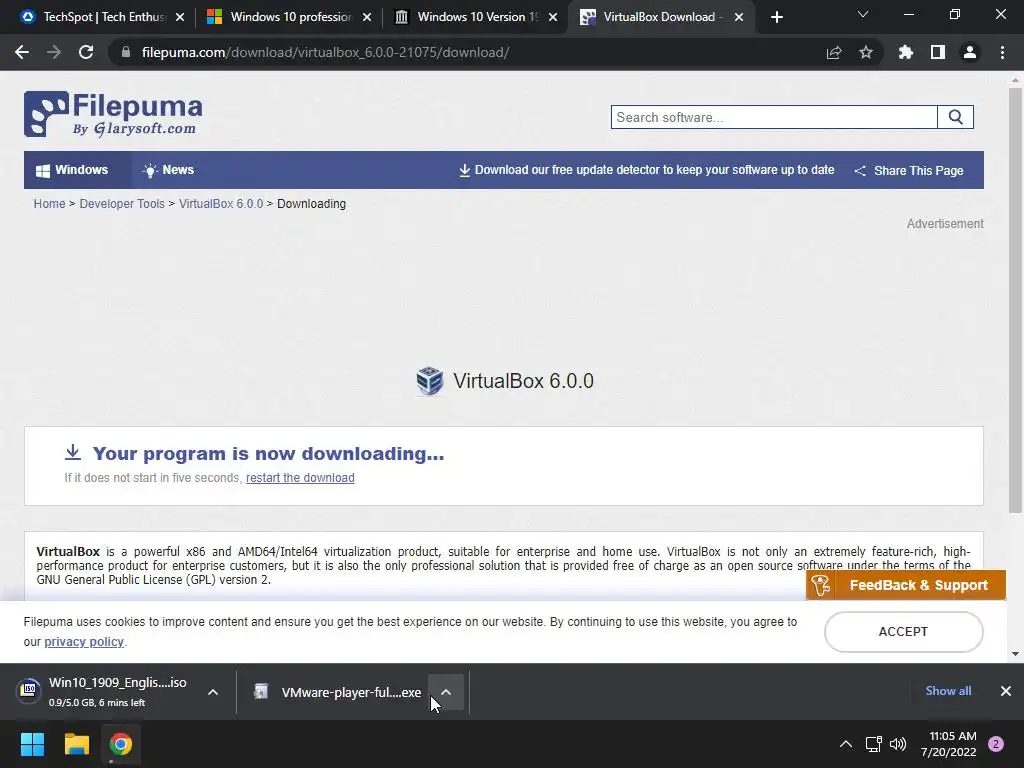Click the 'Downloading' breadcrumb text
Screen dimensions: 1024x768
312,204
